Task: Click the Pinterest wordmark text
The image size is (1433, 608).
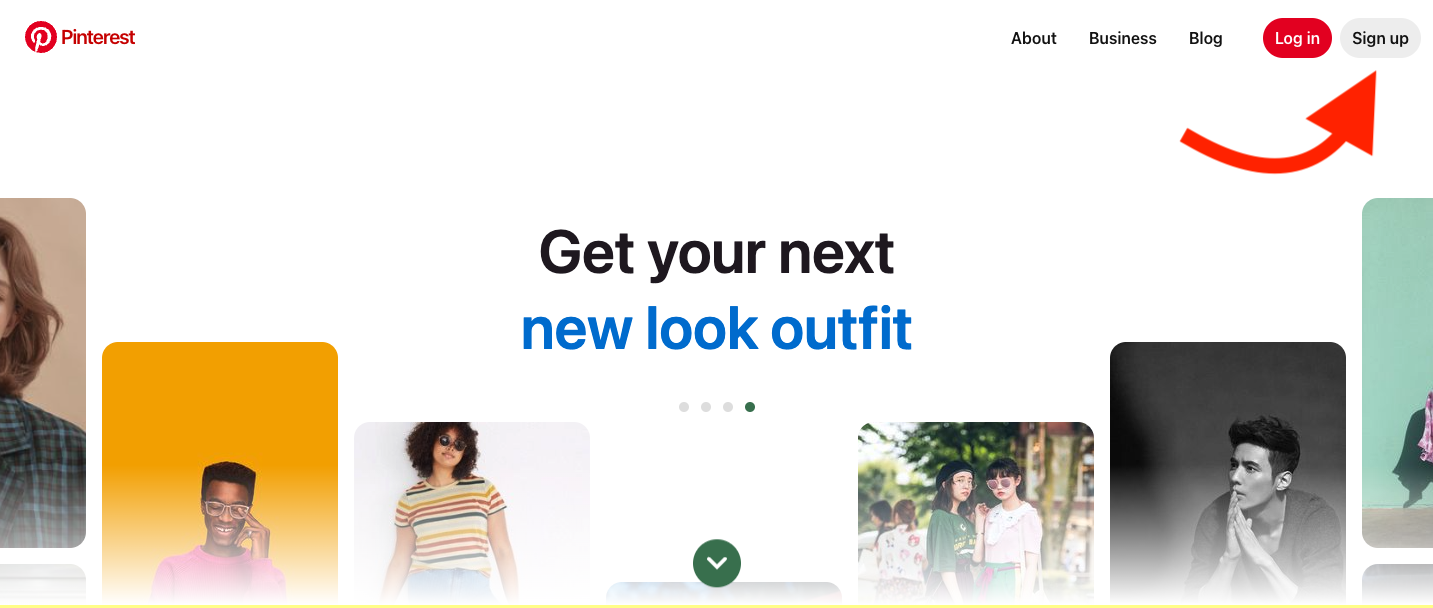Action: click(x=98, y=37)
